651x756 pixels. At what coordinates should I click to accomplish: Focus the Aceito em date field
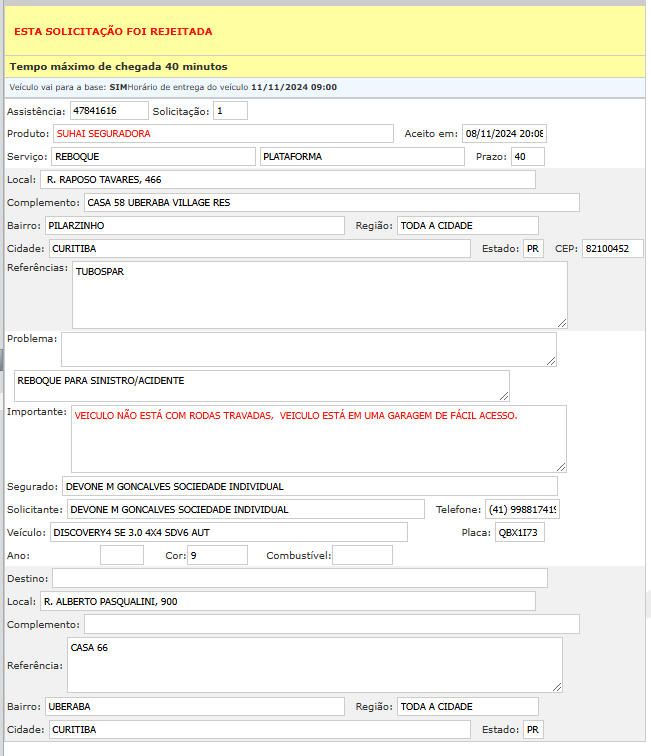(504, 134)
